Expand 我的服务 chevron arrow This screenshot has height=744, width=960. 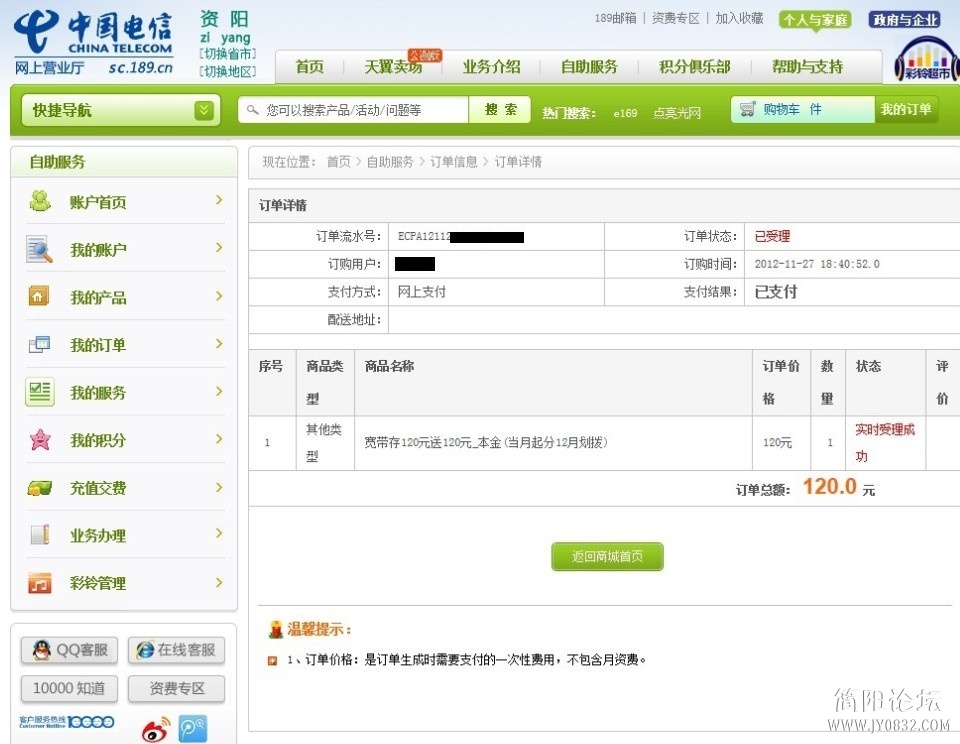[x=219, y=391]
